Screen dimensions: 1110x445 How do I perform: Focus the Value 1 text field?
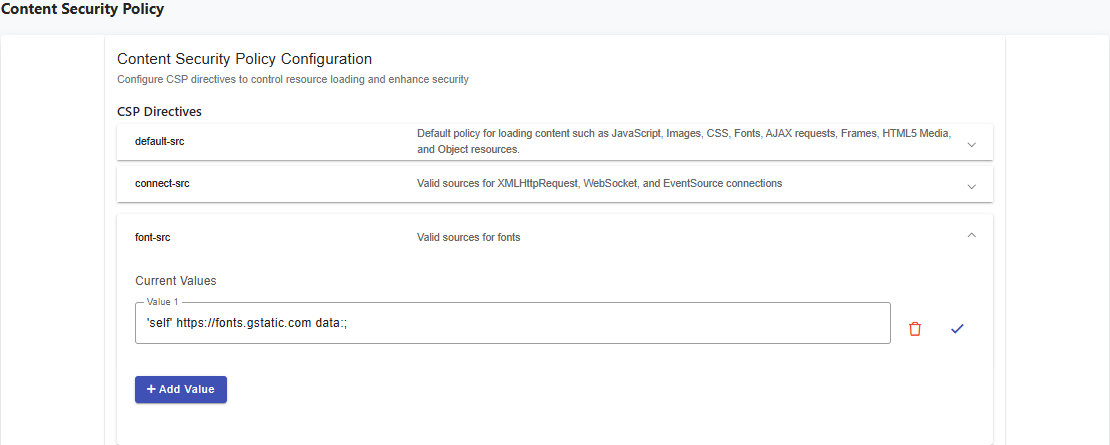[x=512, y=324]
